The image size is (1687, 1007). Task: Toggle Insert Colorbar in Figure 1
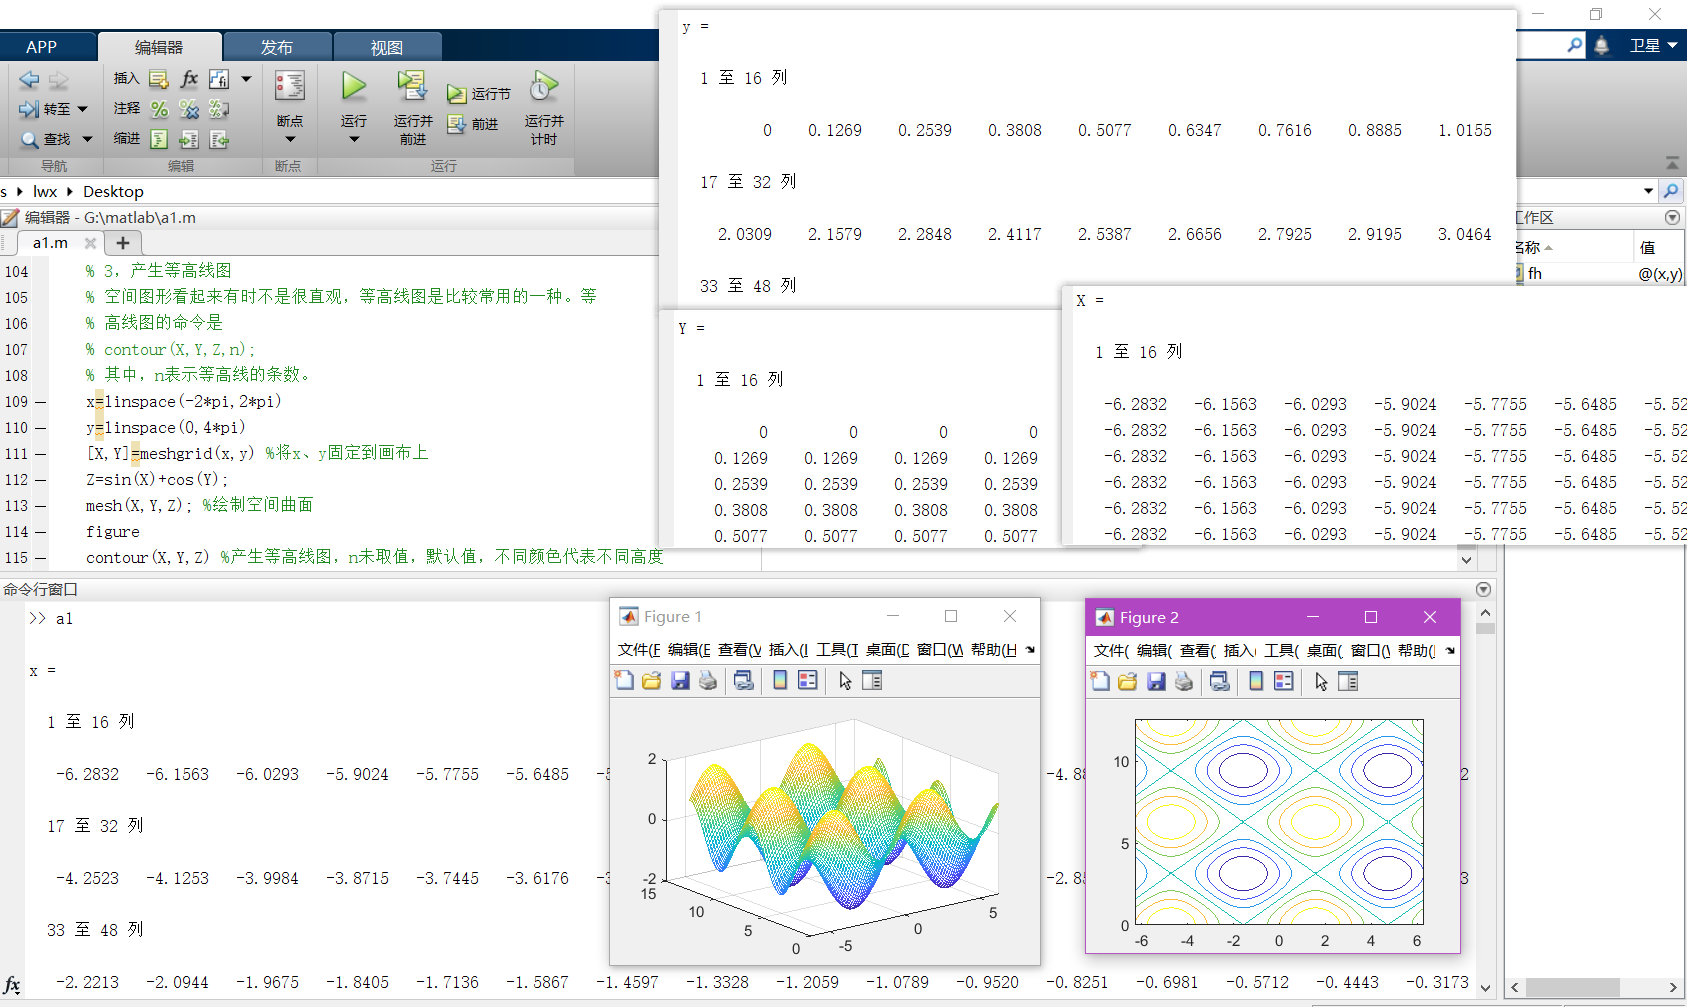[780, 681]
